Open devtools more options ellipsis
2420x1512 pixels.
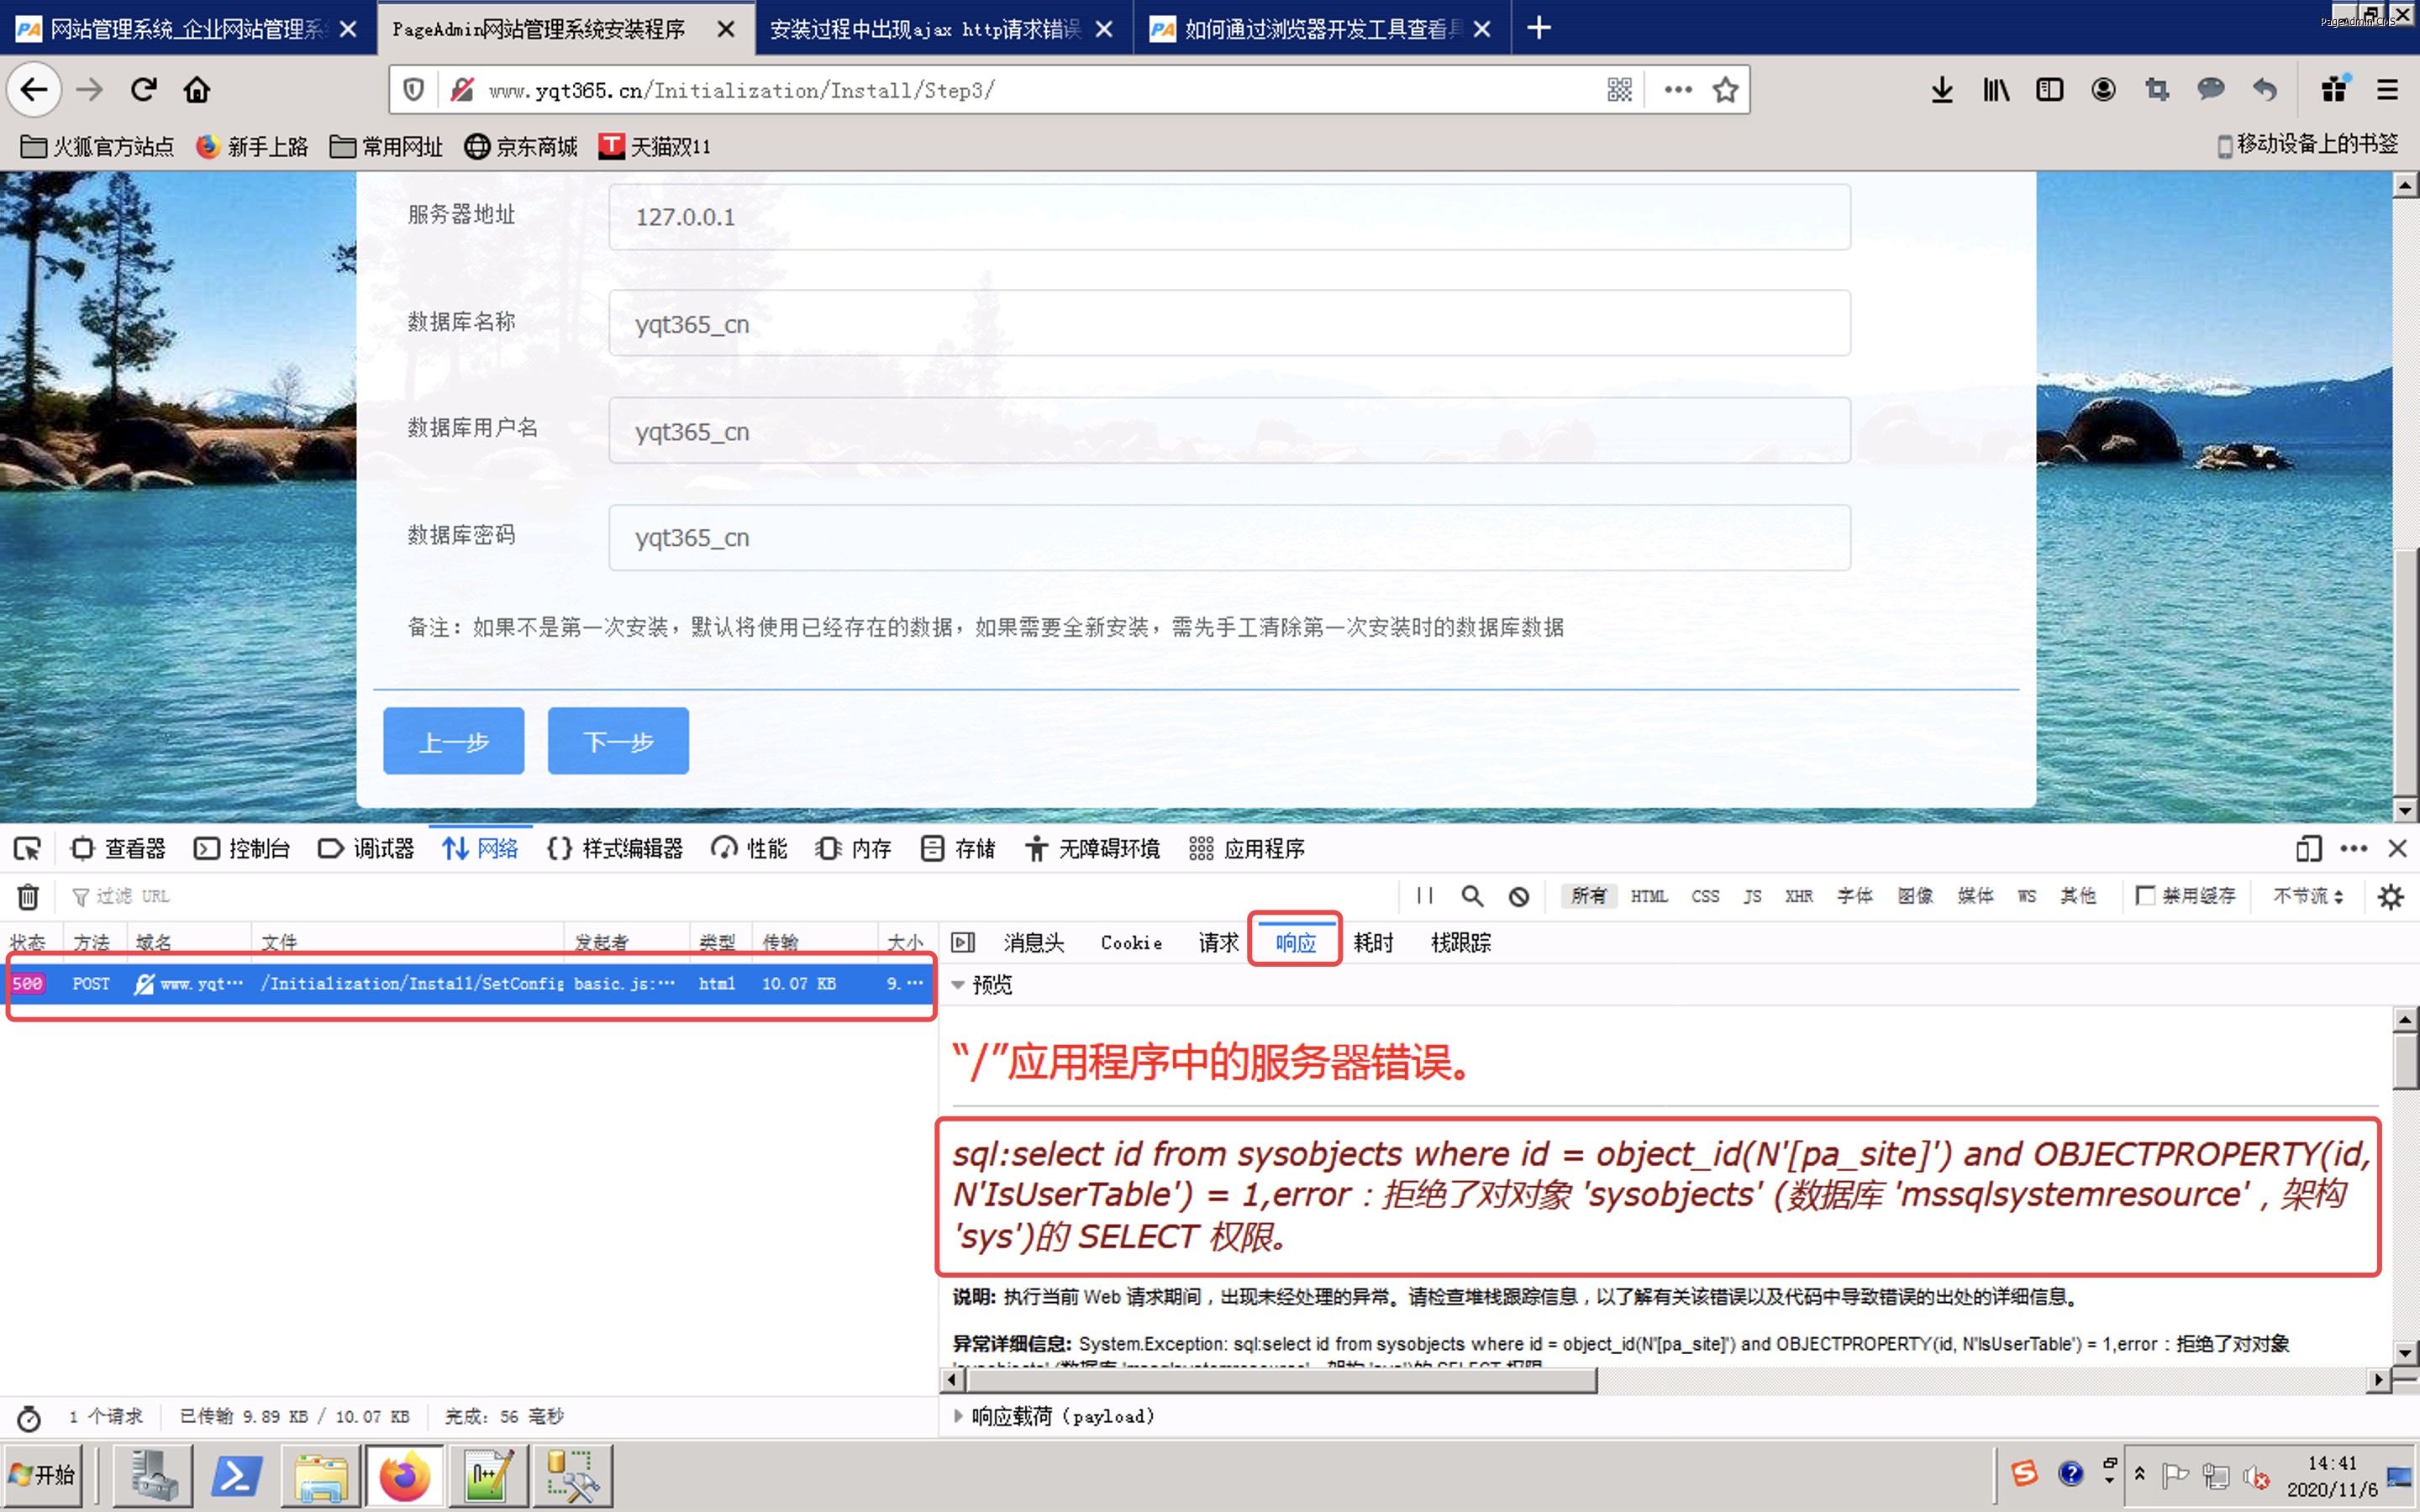(2353, 849)
